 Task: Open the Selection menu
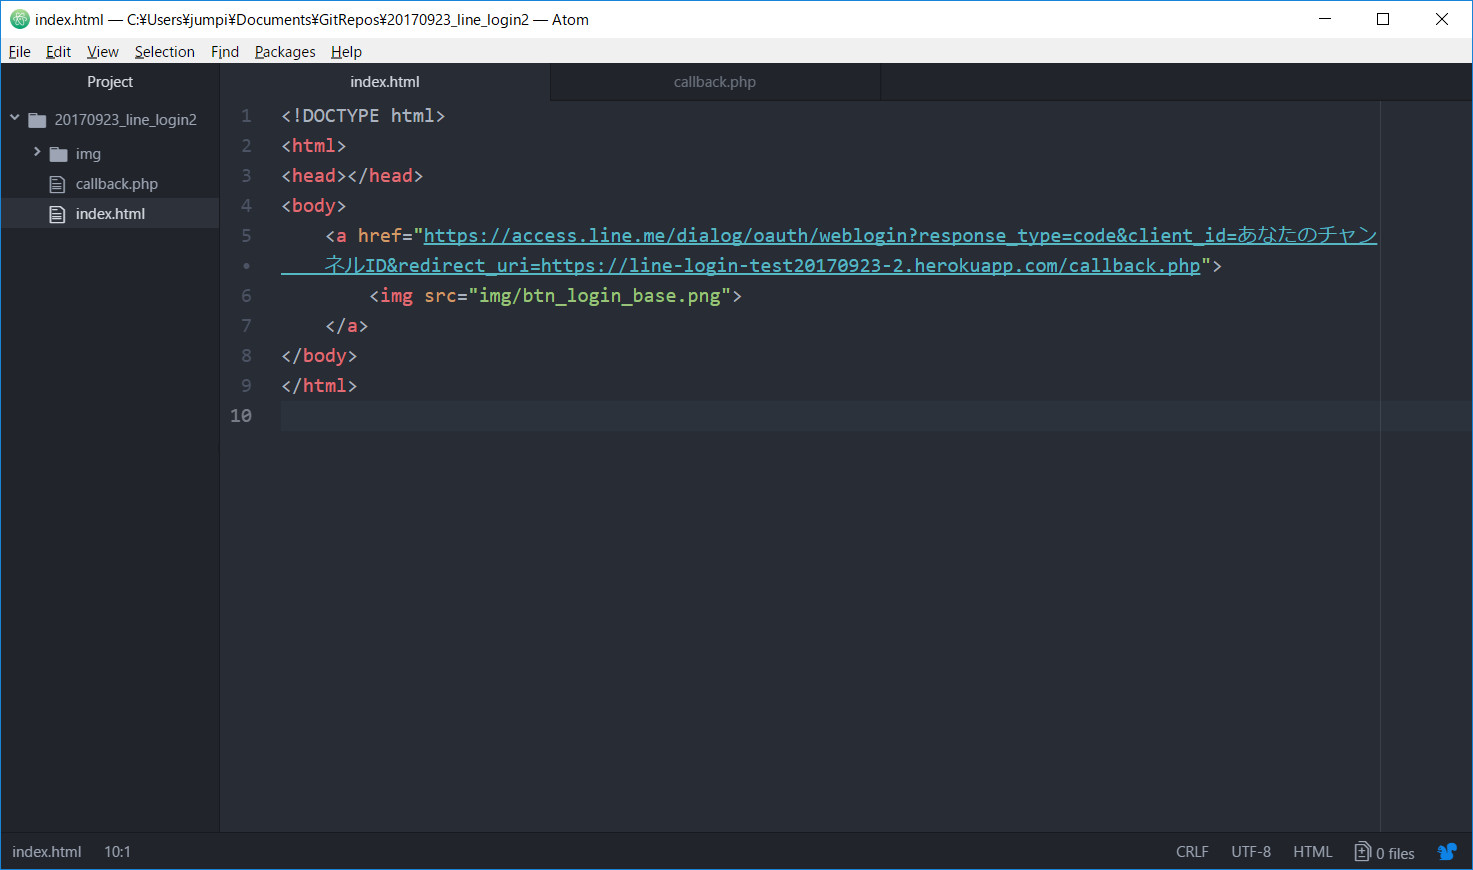coord(164,52)
